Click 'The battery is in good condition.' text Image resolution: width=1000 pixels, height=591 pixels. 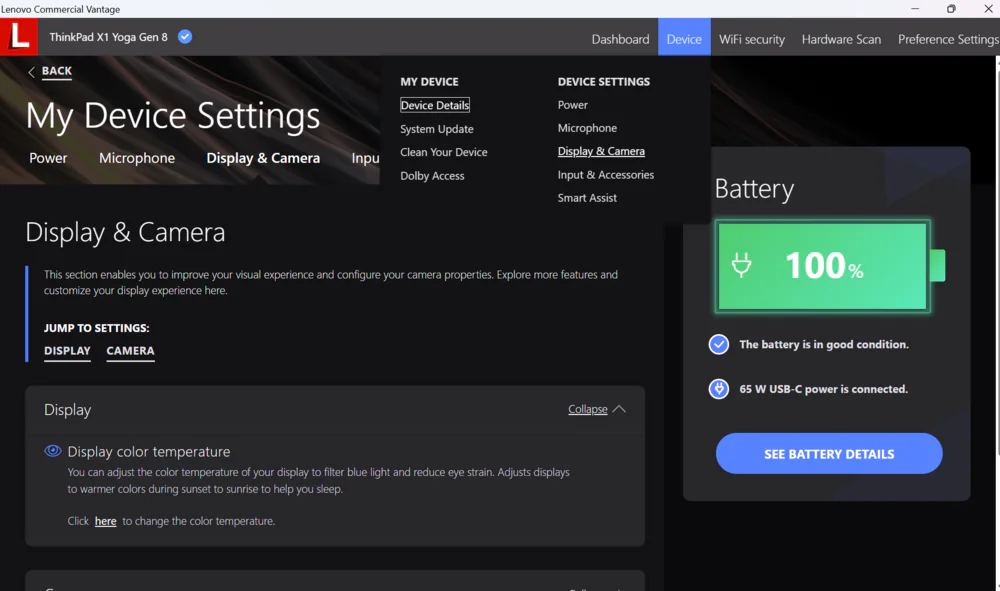click(824, 344)
